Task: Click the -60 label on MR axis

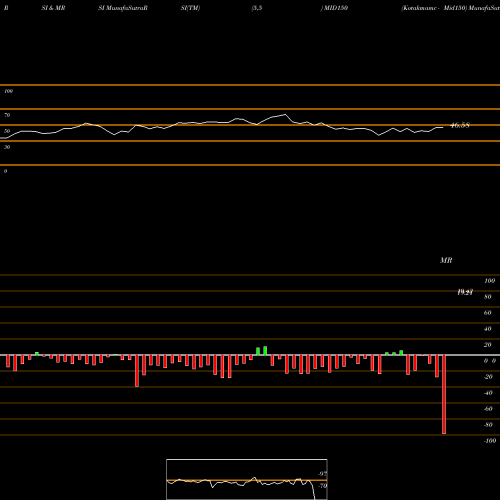Action: tap(488, 409)
